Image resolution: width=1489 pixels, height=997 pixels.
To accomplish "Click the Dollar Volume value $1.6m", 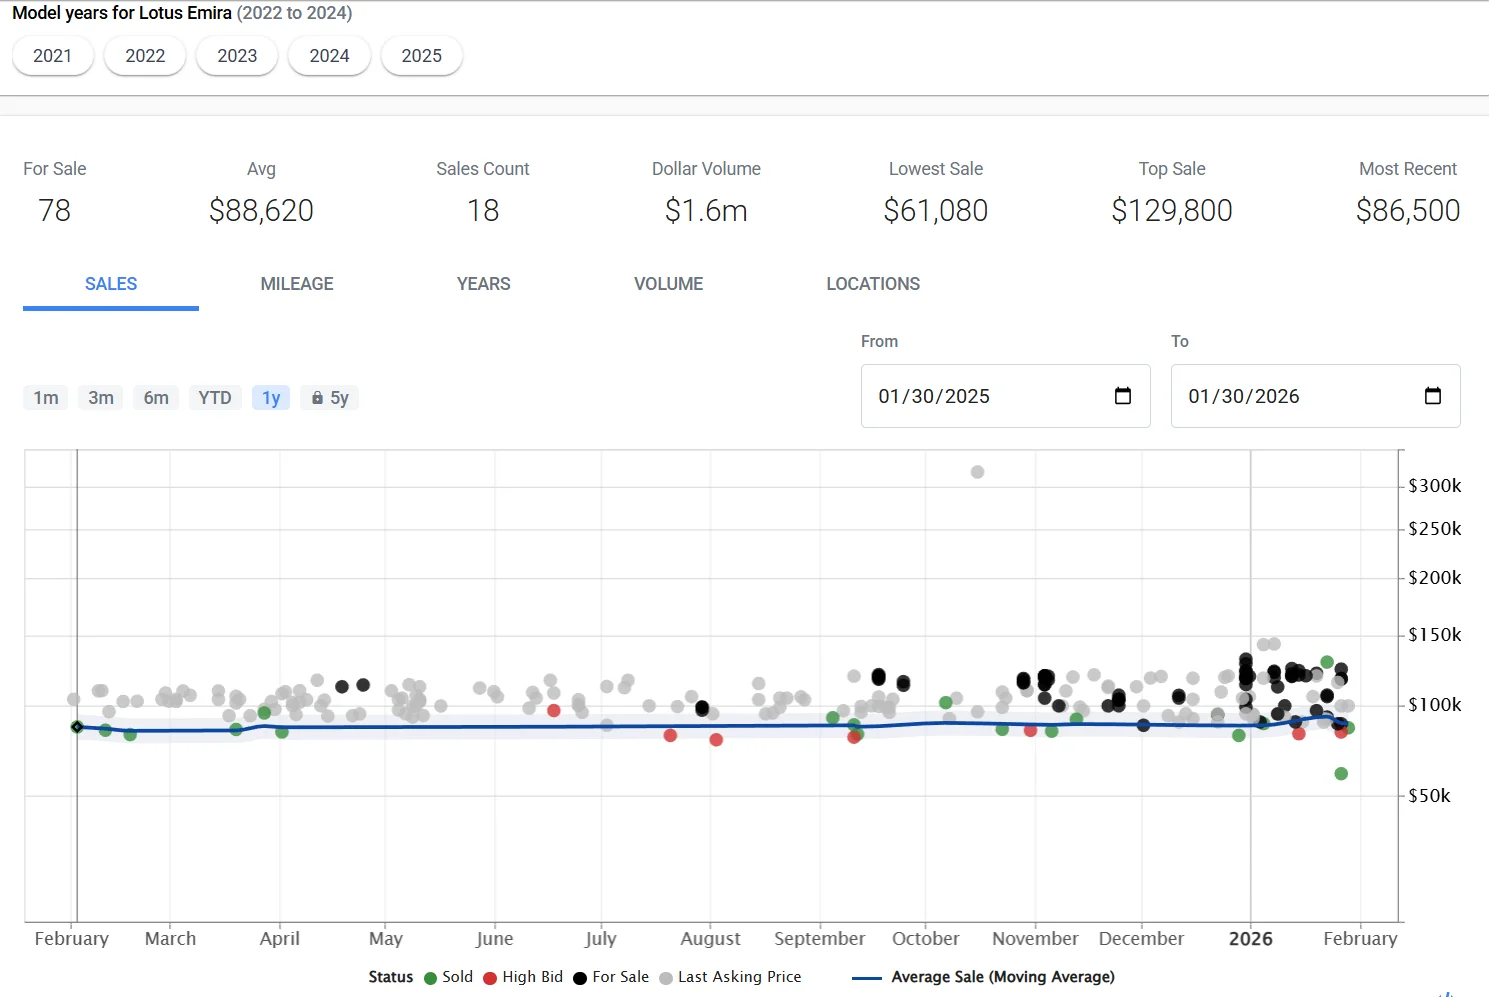I will (x=706, y=211).
